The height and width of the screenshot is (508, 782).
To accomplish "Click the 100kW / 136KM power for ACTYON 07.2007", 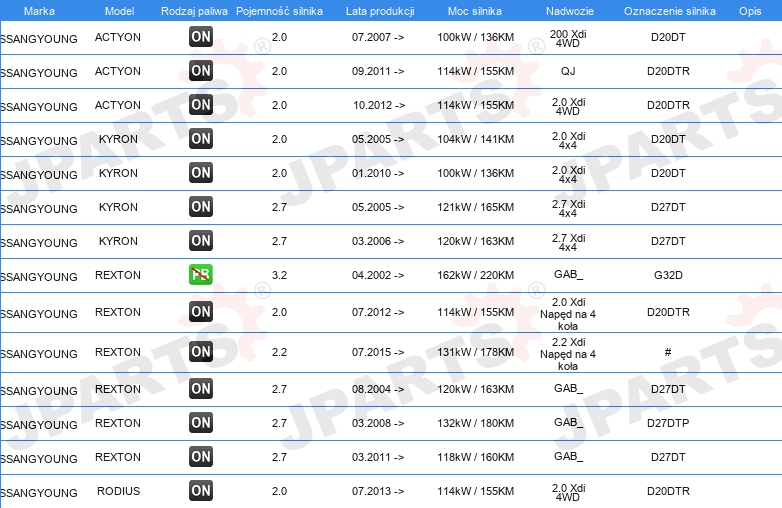I will [x=475, y=37].
